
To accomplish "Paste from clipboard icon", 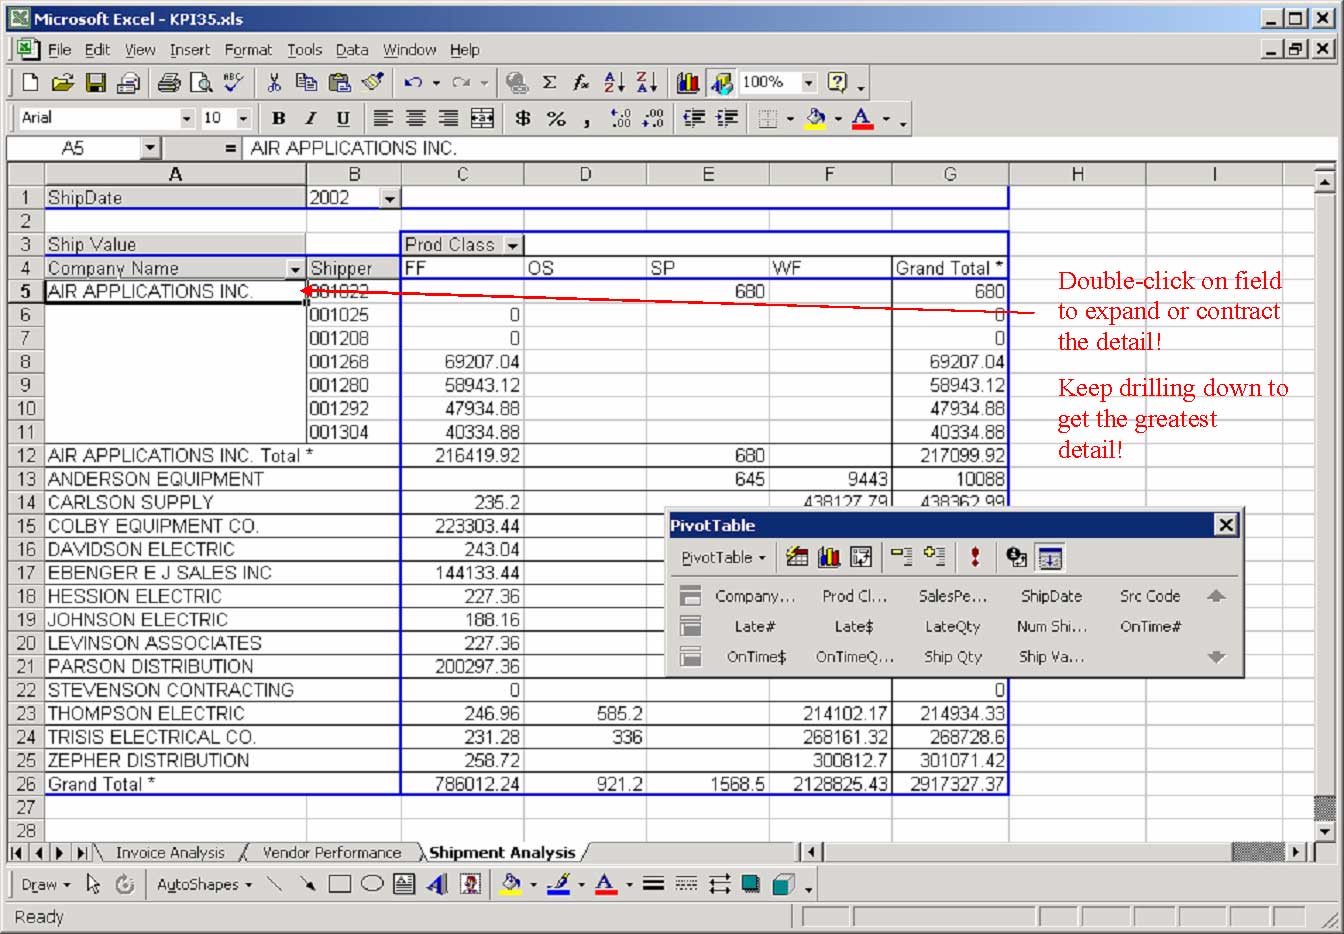I will pos(340,83).
